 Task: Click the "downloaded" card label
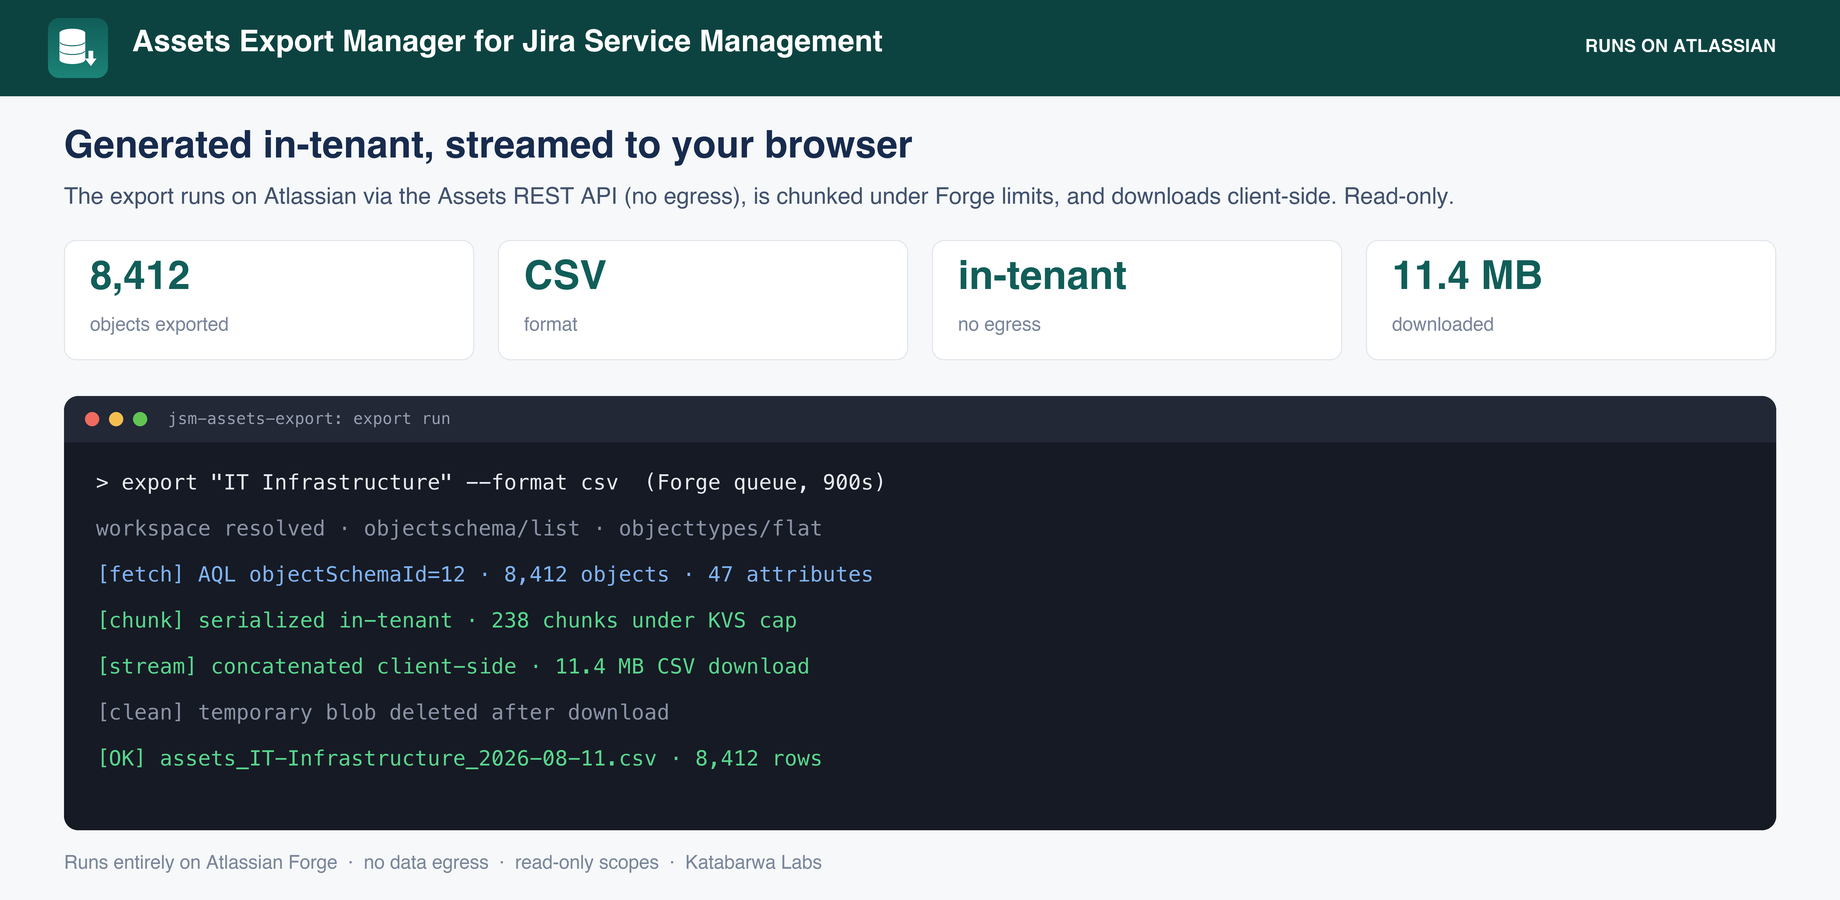(x=1443, y=324)
